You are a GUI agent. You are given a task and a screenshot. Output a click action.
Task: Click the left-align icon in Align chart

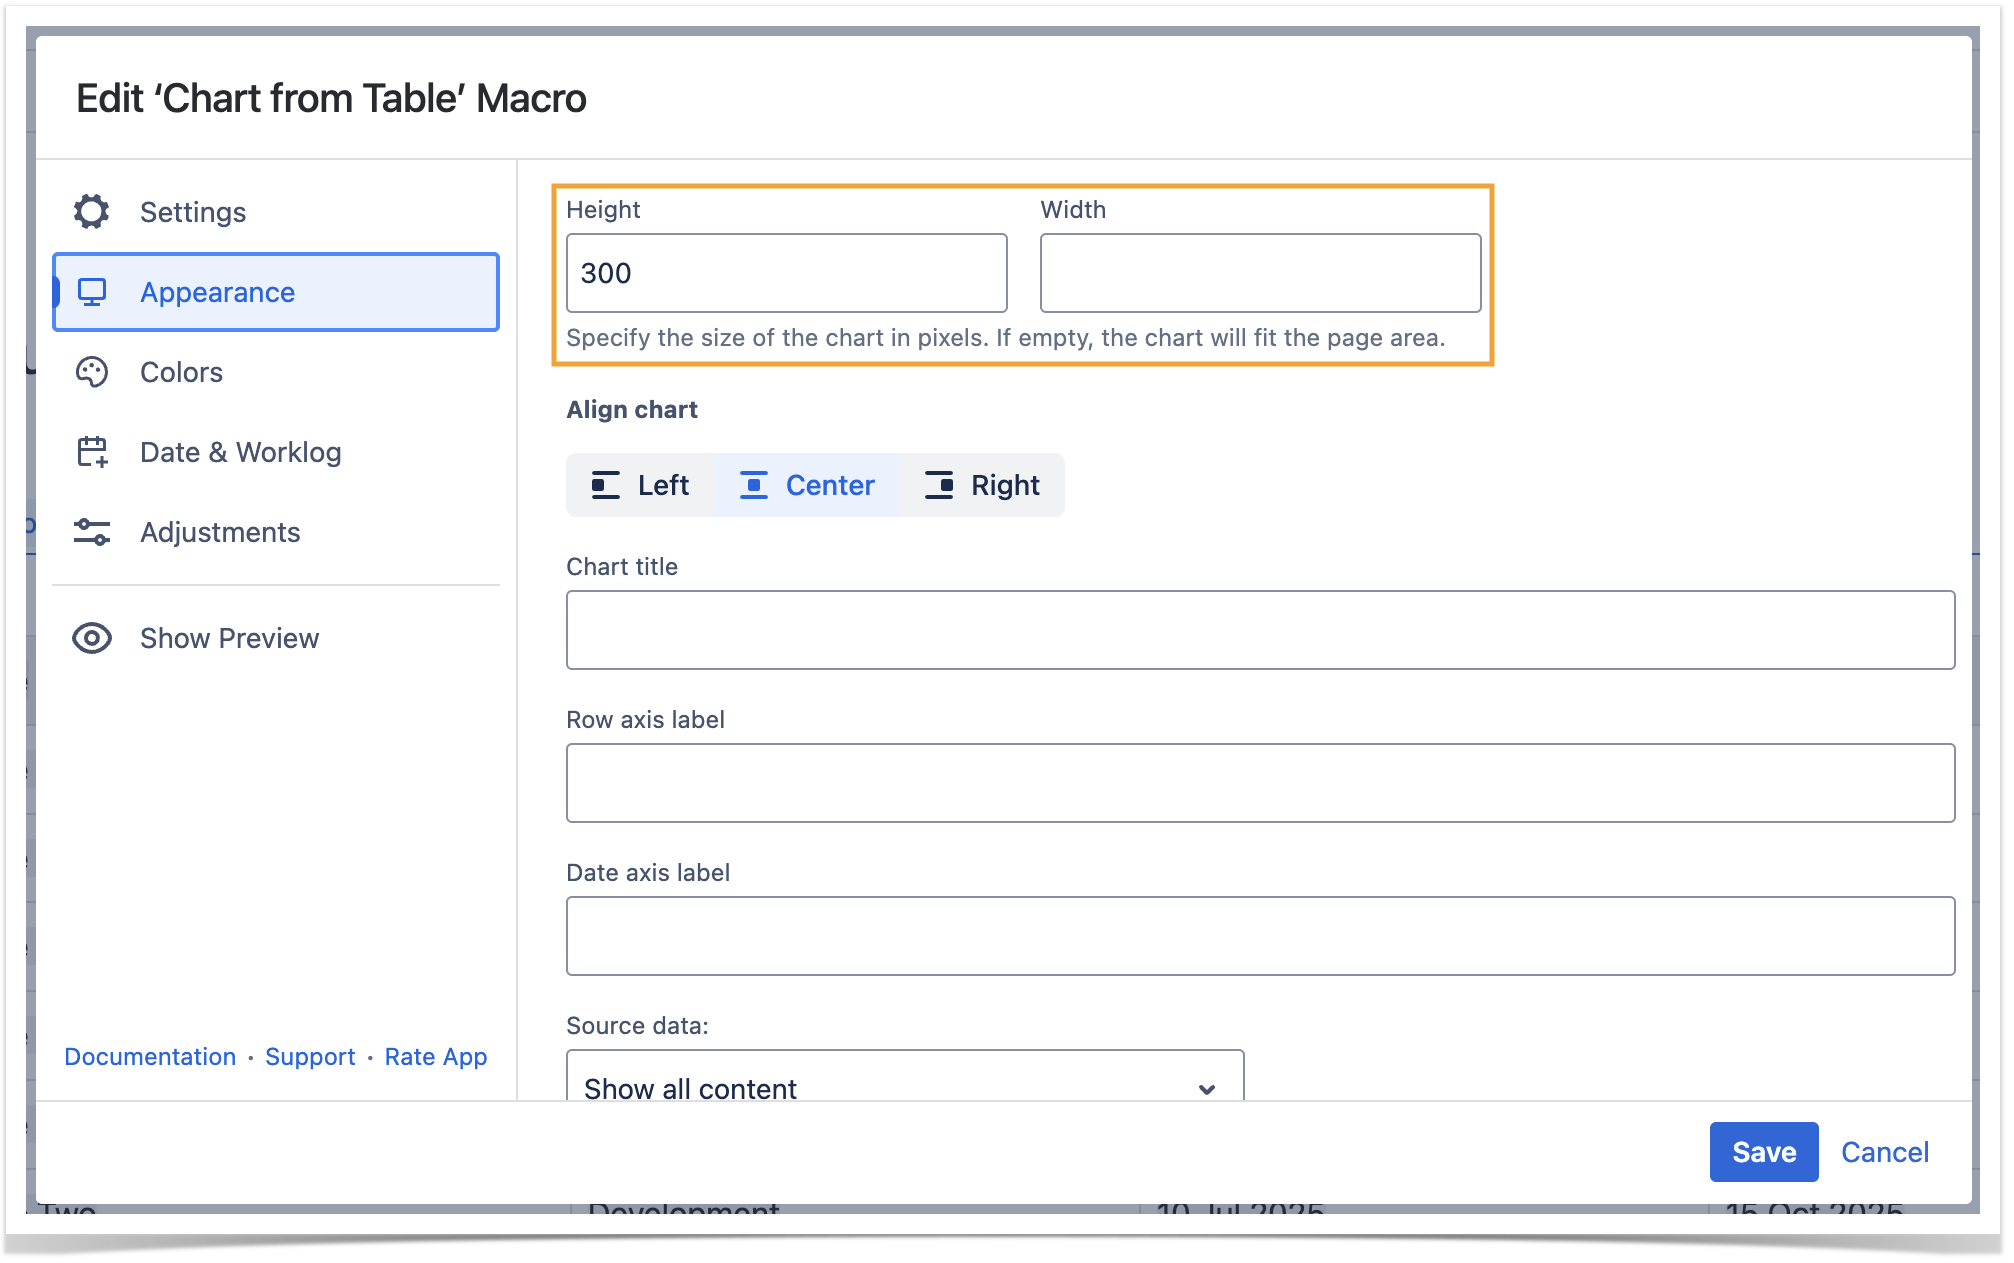click(605, 485)
